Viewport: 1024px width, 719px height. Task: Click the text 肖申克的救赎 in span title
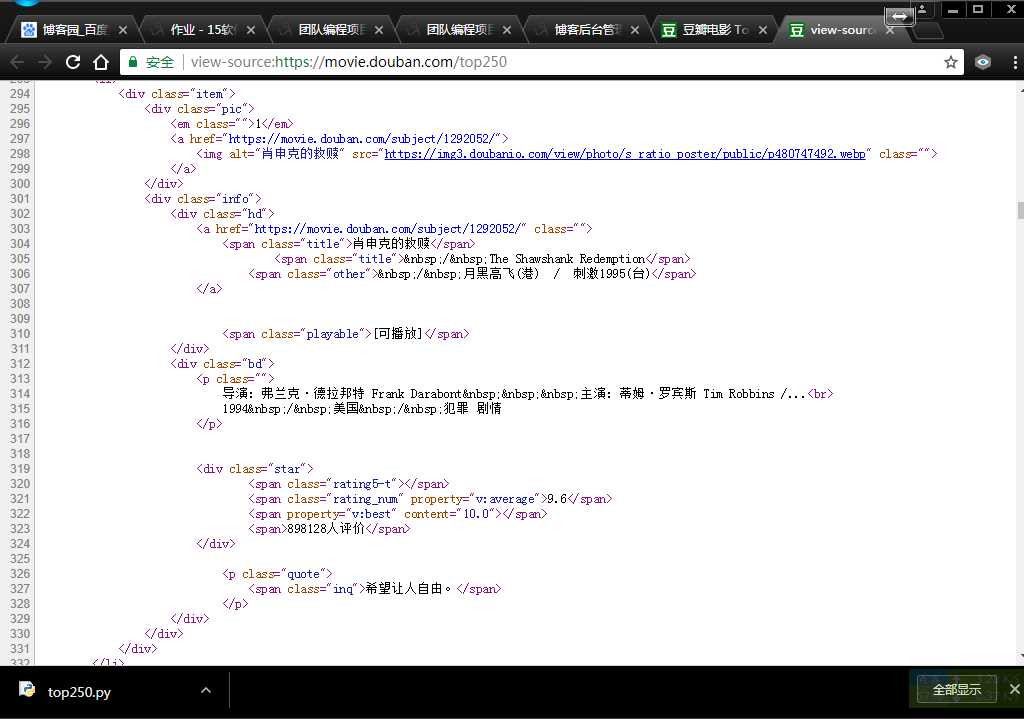click(391, 244)
